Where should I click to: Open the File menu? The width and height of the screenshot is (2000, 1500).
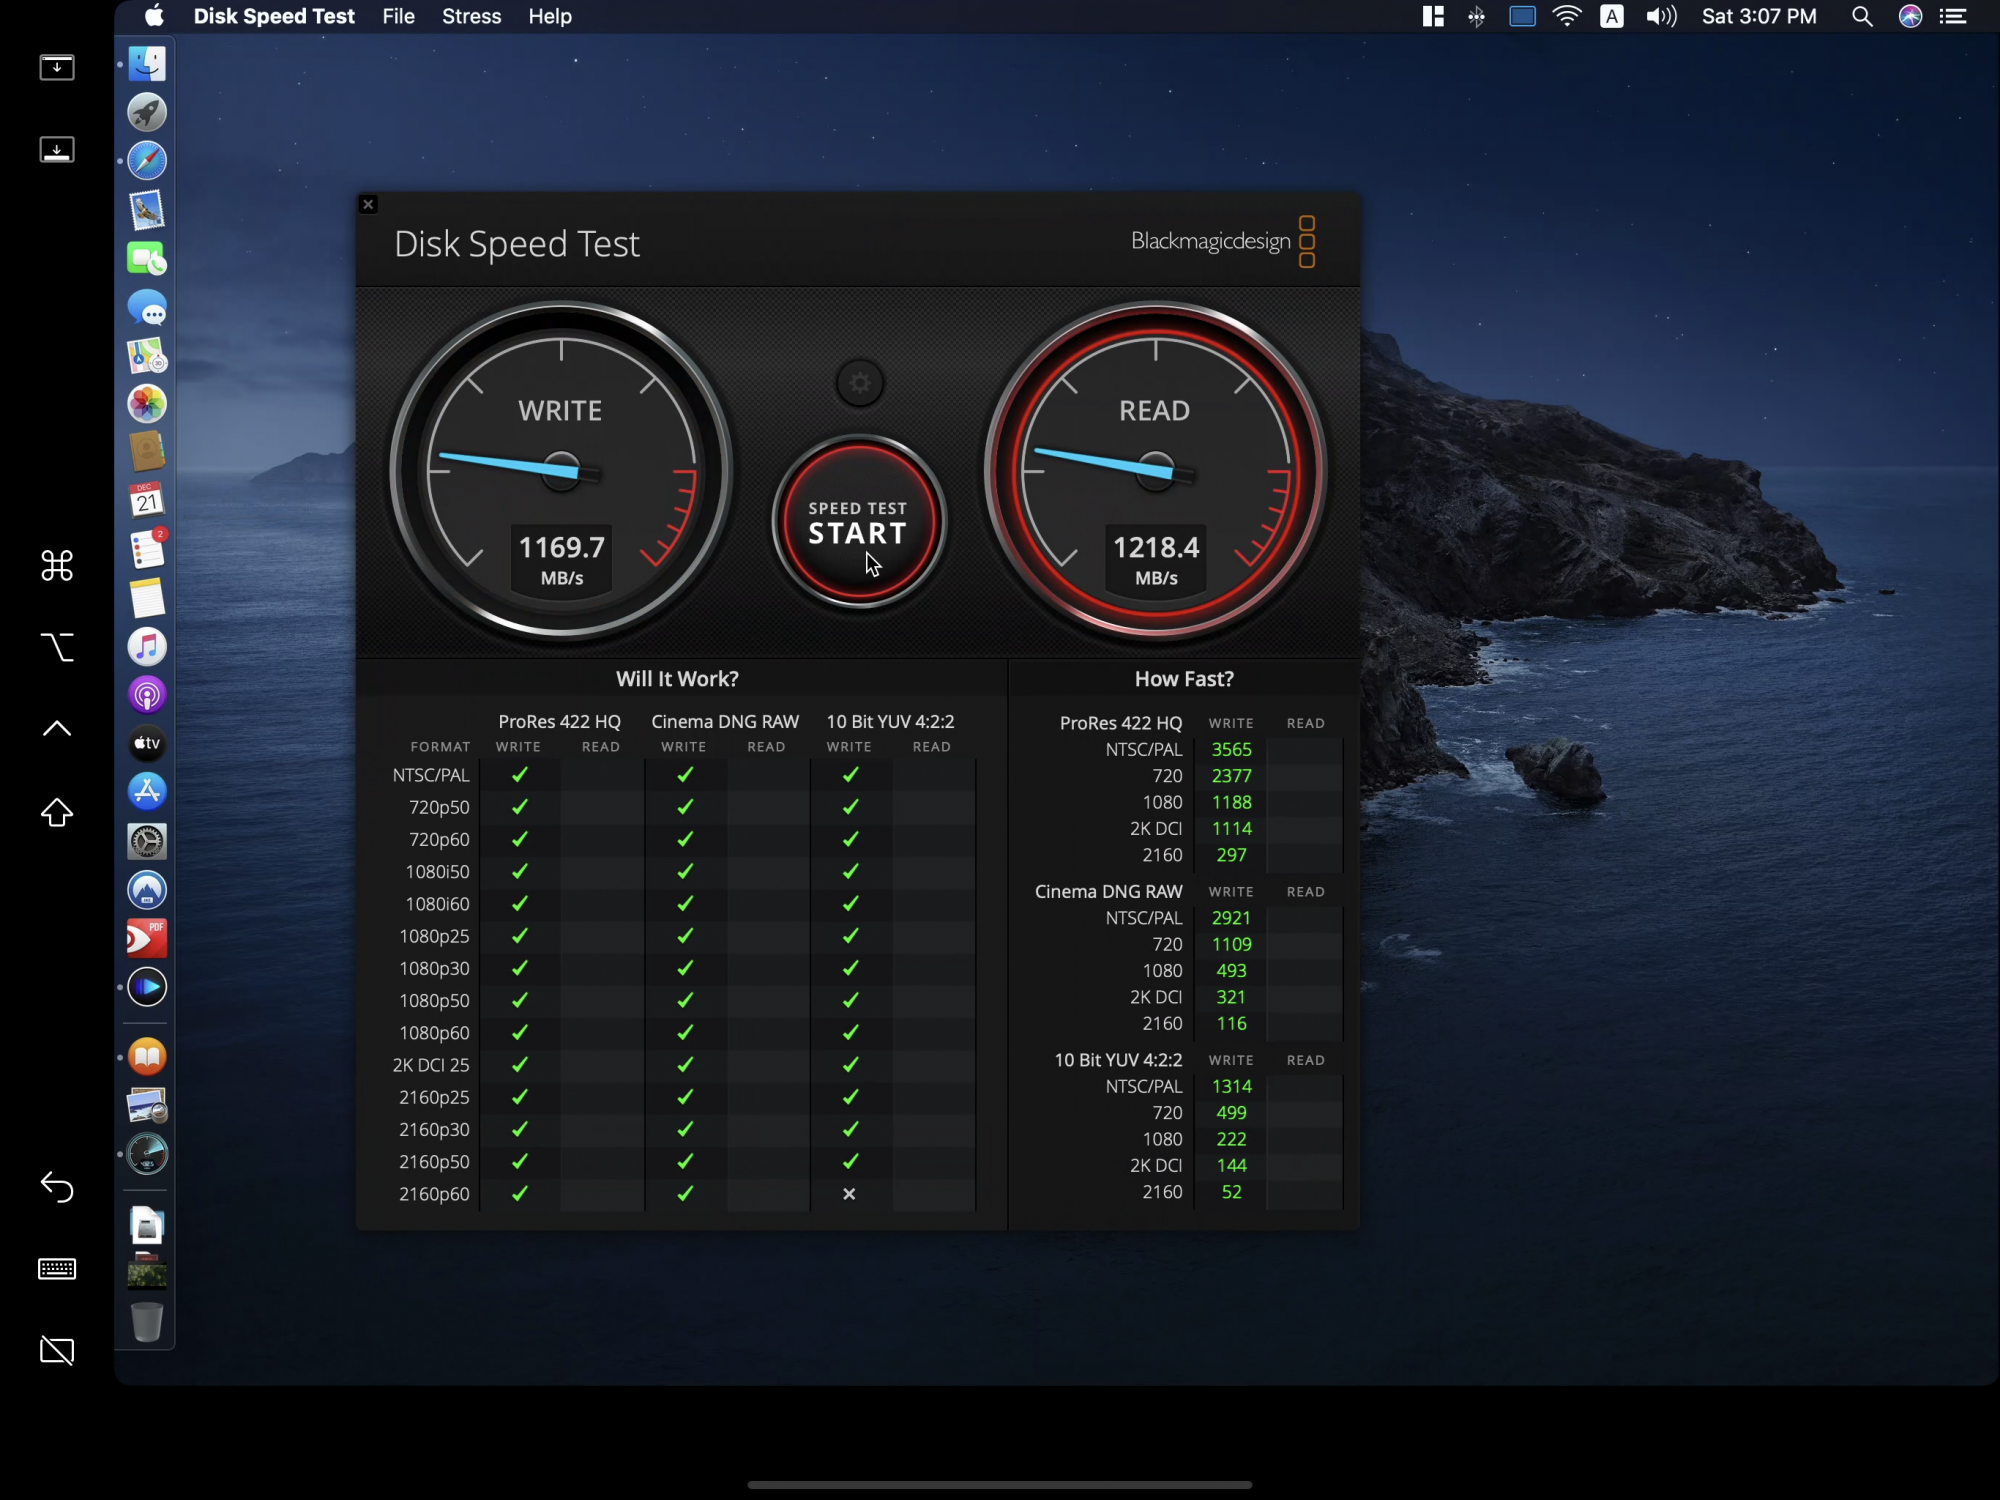coord(398,16)
